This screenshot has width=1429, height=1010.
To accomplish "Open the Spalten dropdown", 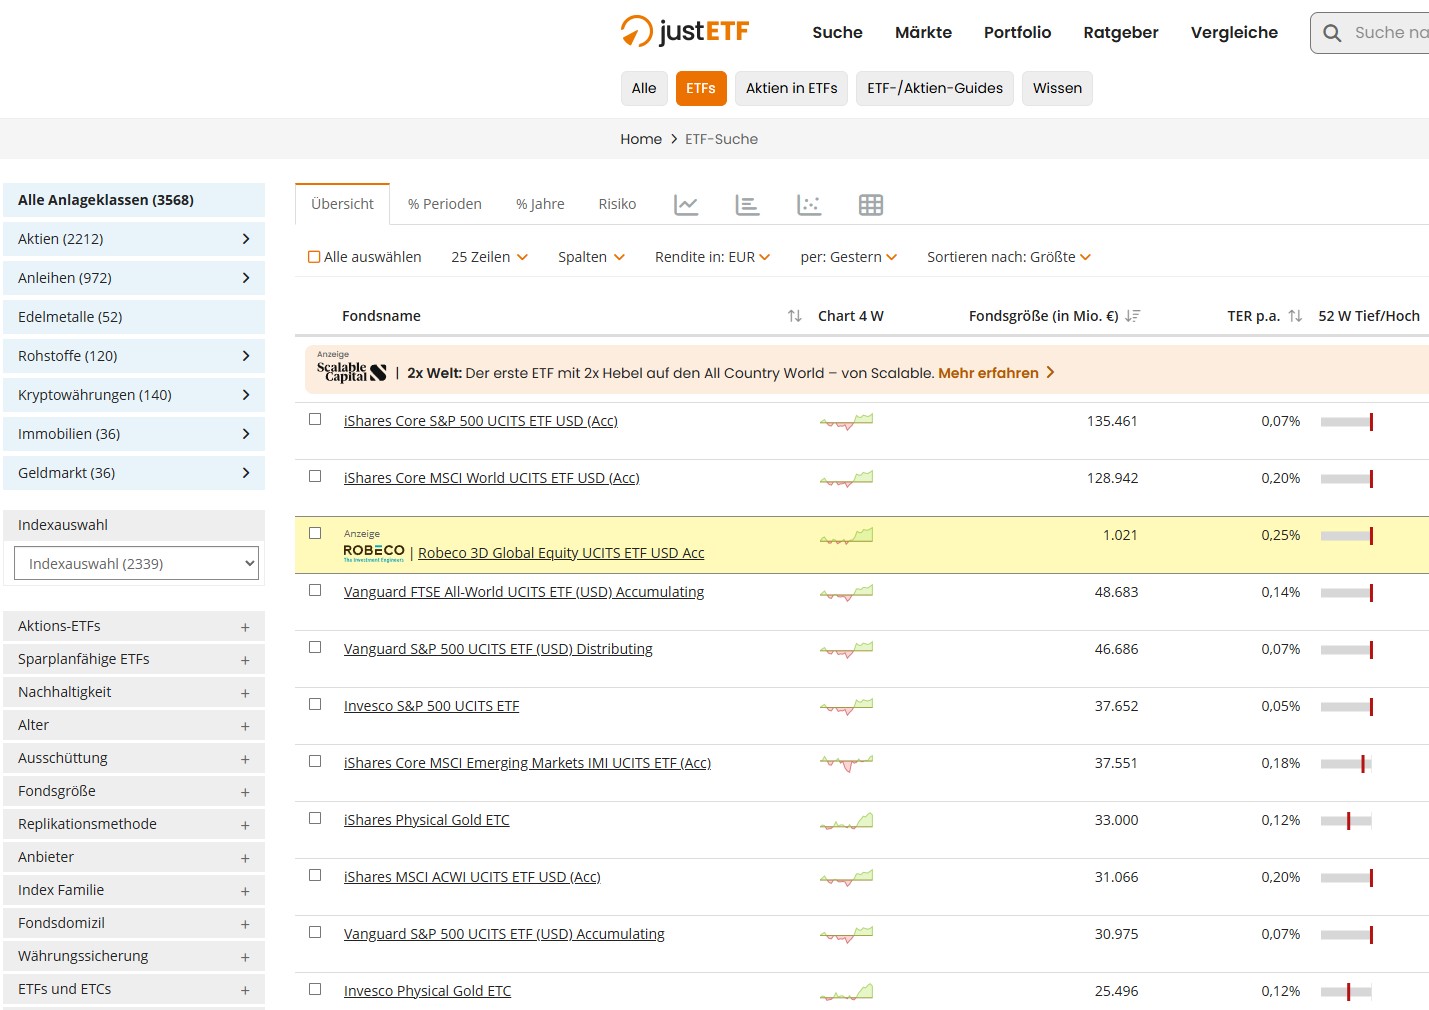I will [x=591, y=257].
